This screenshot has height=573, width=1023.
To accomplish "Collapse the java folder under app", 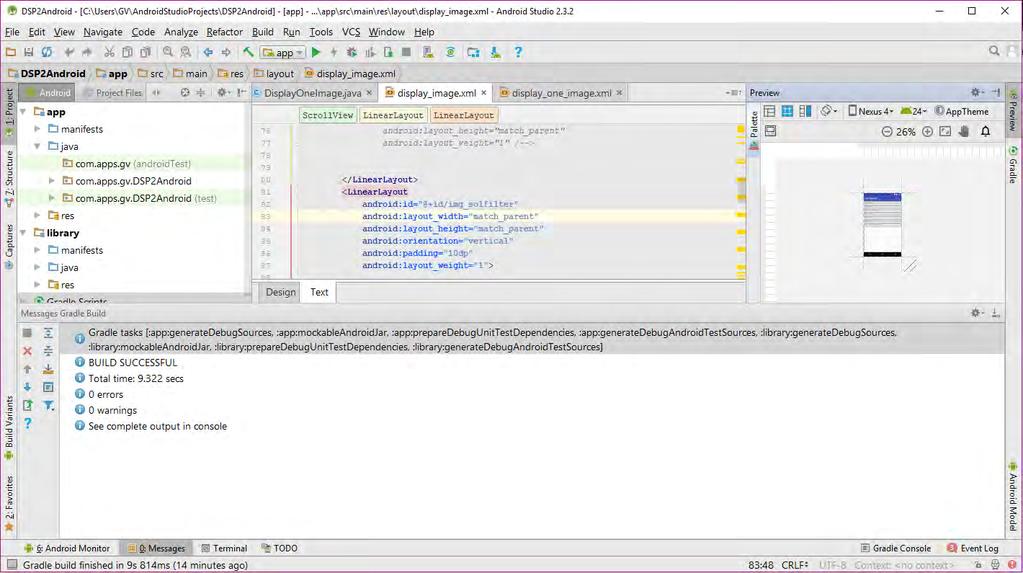I will tap(38, 146).
